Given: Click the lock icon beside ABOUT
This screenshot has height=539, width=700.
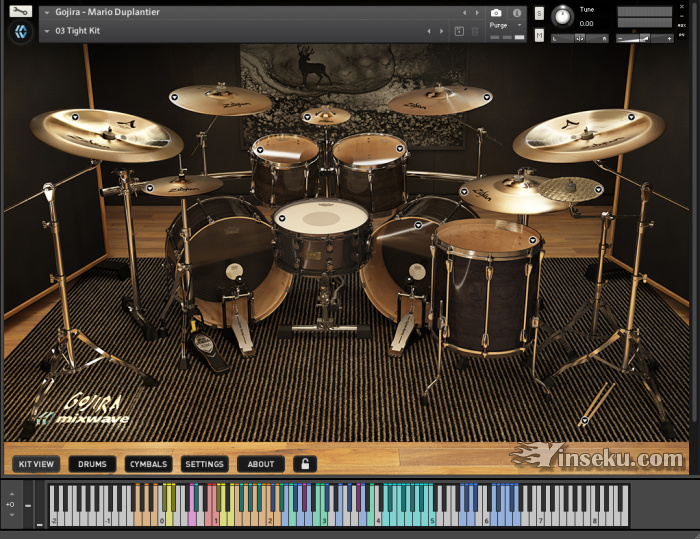Looking at the screenshot, I should pos(303,464).
